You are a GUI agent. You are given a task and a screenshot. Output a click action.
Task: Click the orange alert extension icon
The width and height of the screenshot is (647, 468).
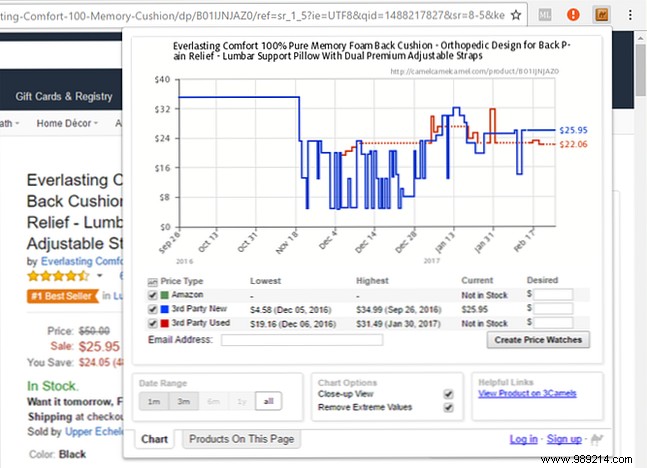tap(573, 15)
